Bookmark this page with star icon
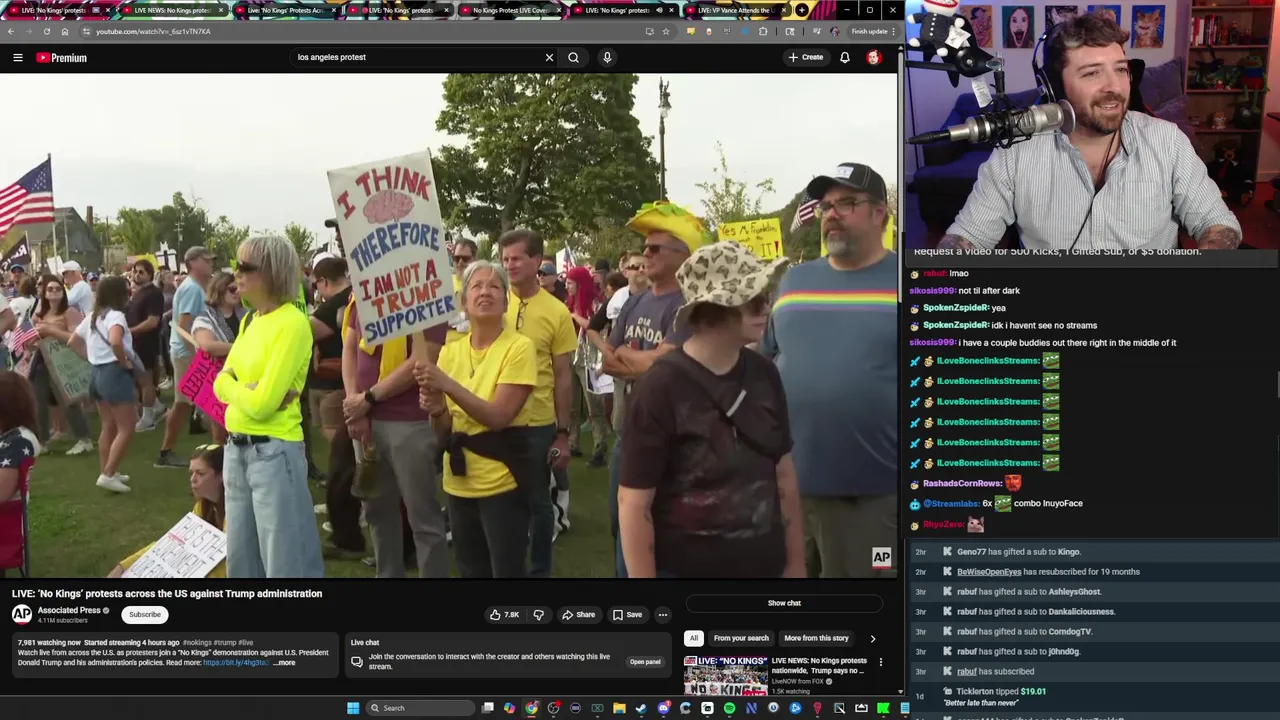The height and width of the screenshot is (720, 1280). coord(666,31)
